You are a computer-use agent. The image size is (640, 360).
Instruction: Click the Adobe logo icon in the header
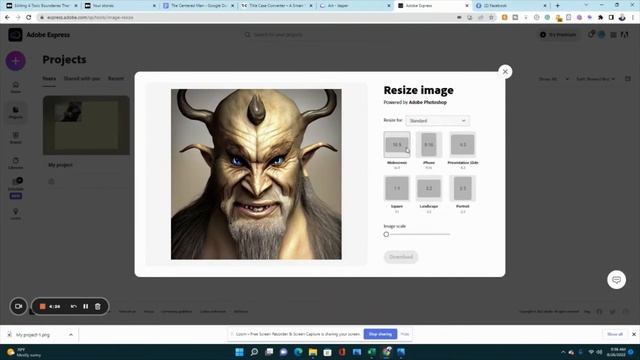click(624, 35)
